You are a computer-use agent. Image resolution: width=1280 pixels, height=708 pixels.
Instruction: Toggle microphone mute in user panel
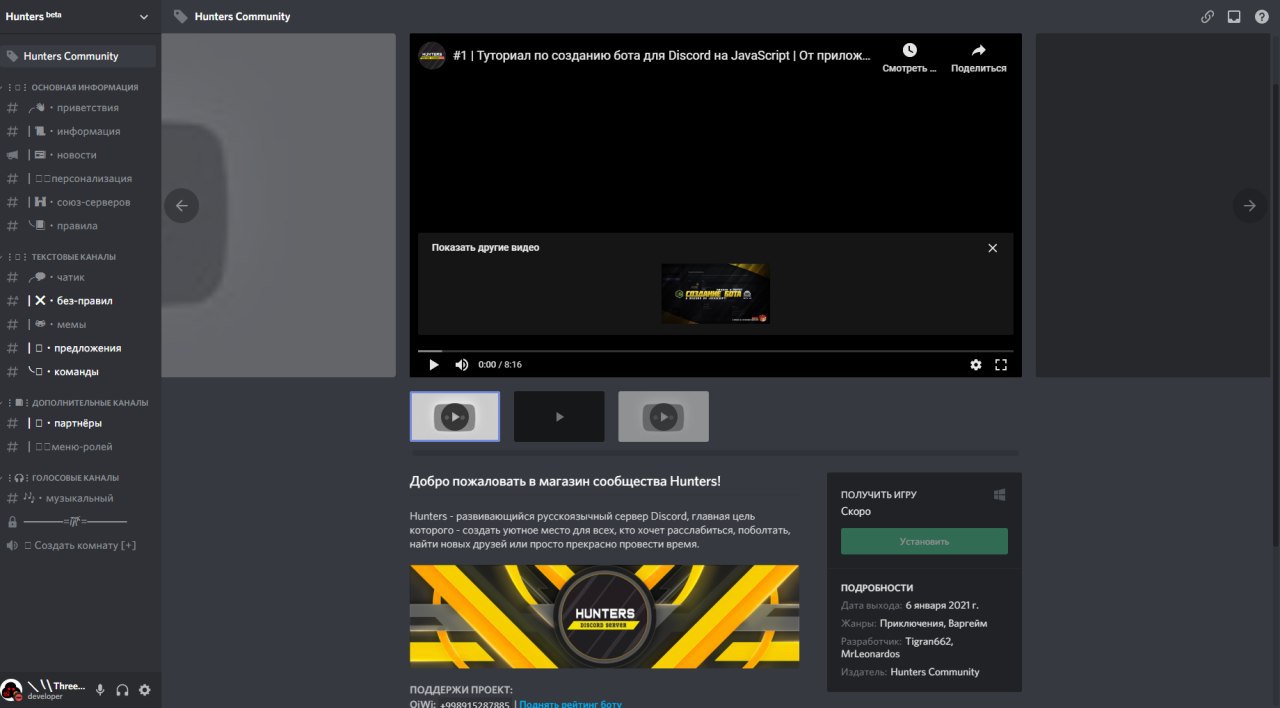point(100,690)
